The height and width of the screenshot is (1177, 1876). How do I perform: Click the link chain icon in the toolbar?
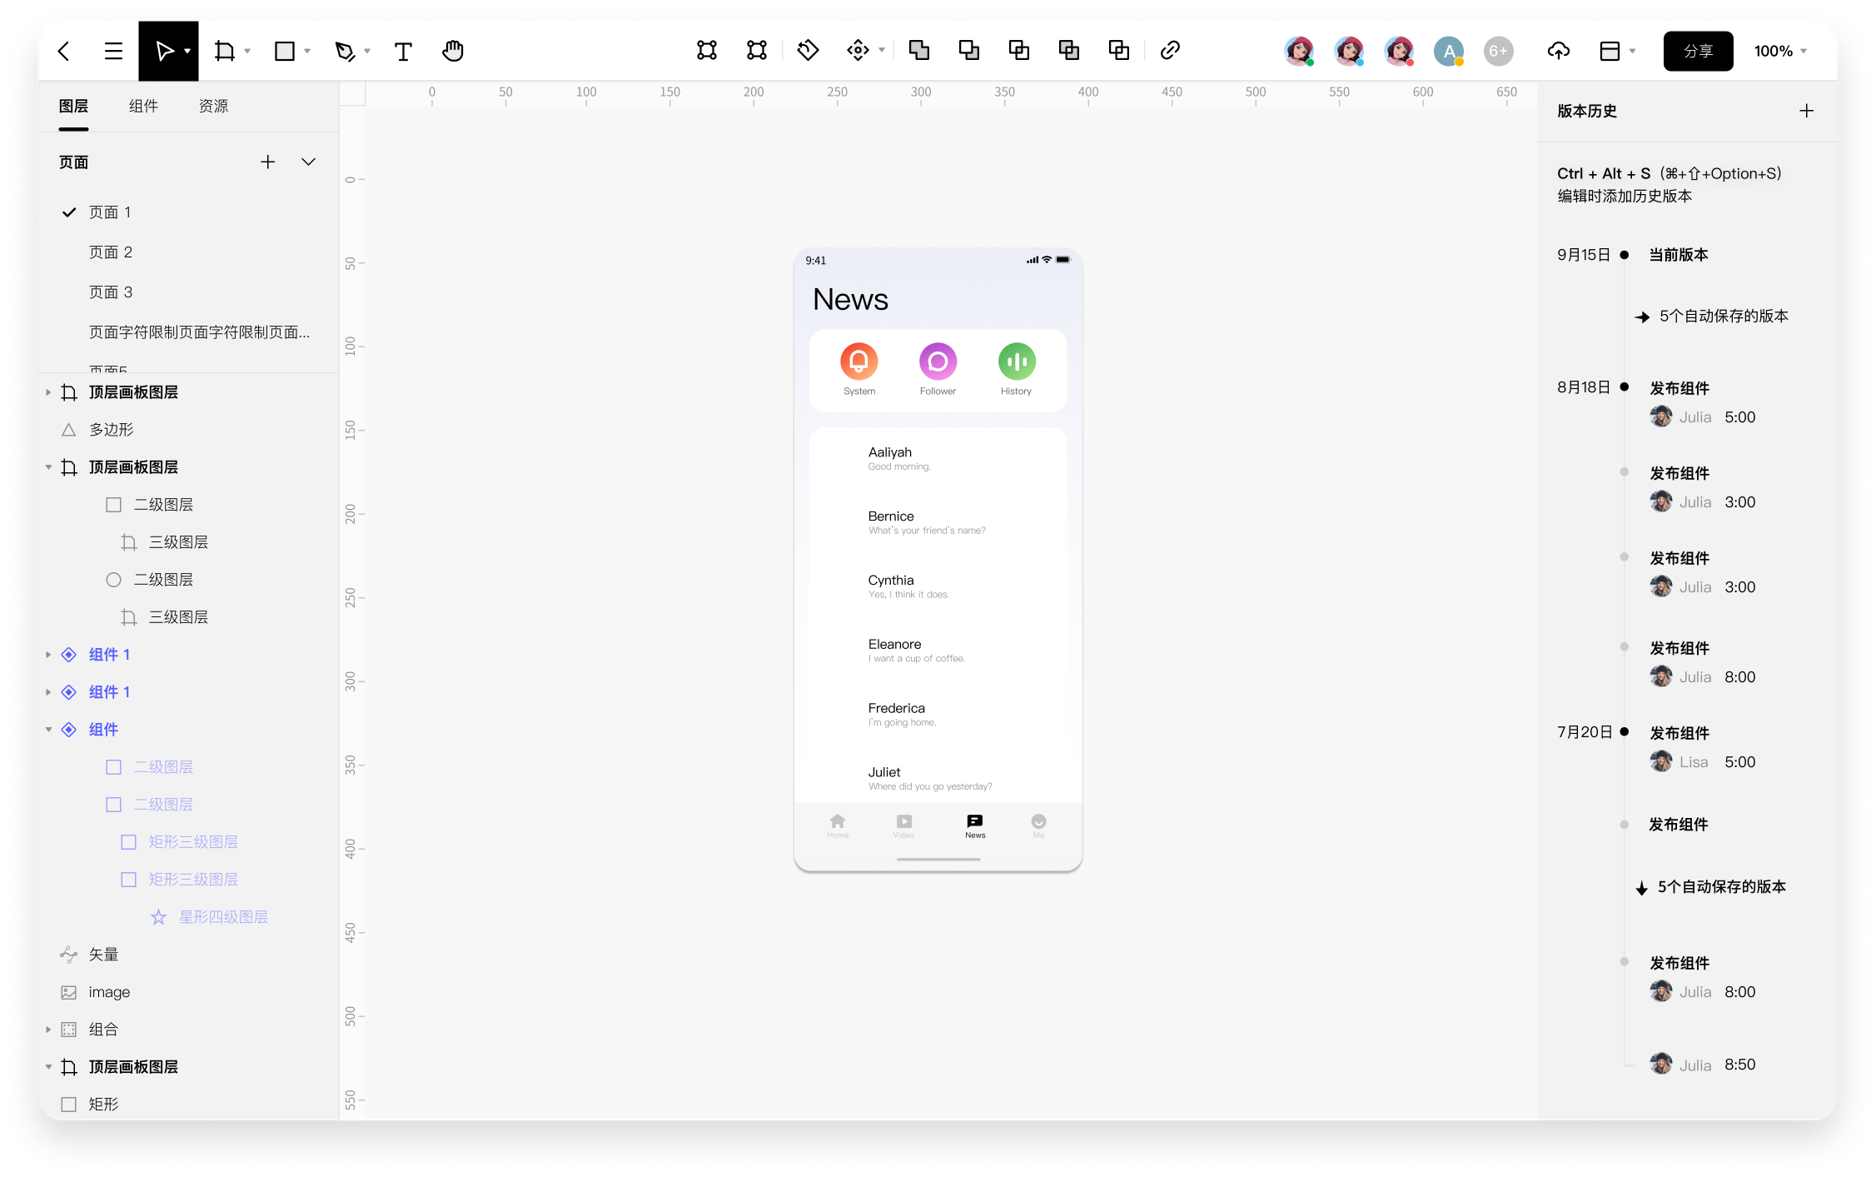[x=1170, y=50]
